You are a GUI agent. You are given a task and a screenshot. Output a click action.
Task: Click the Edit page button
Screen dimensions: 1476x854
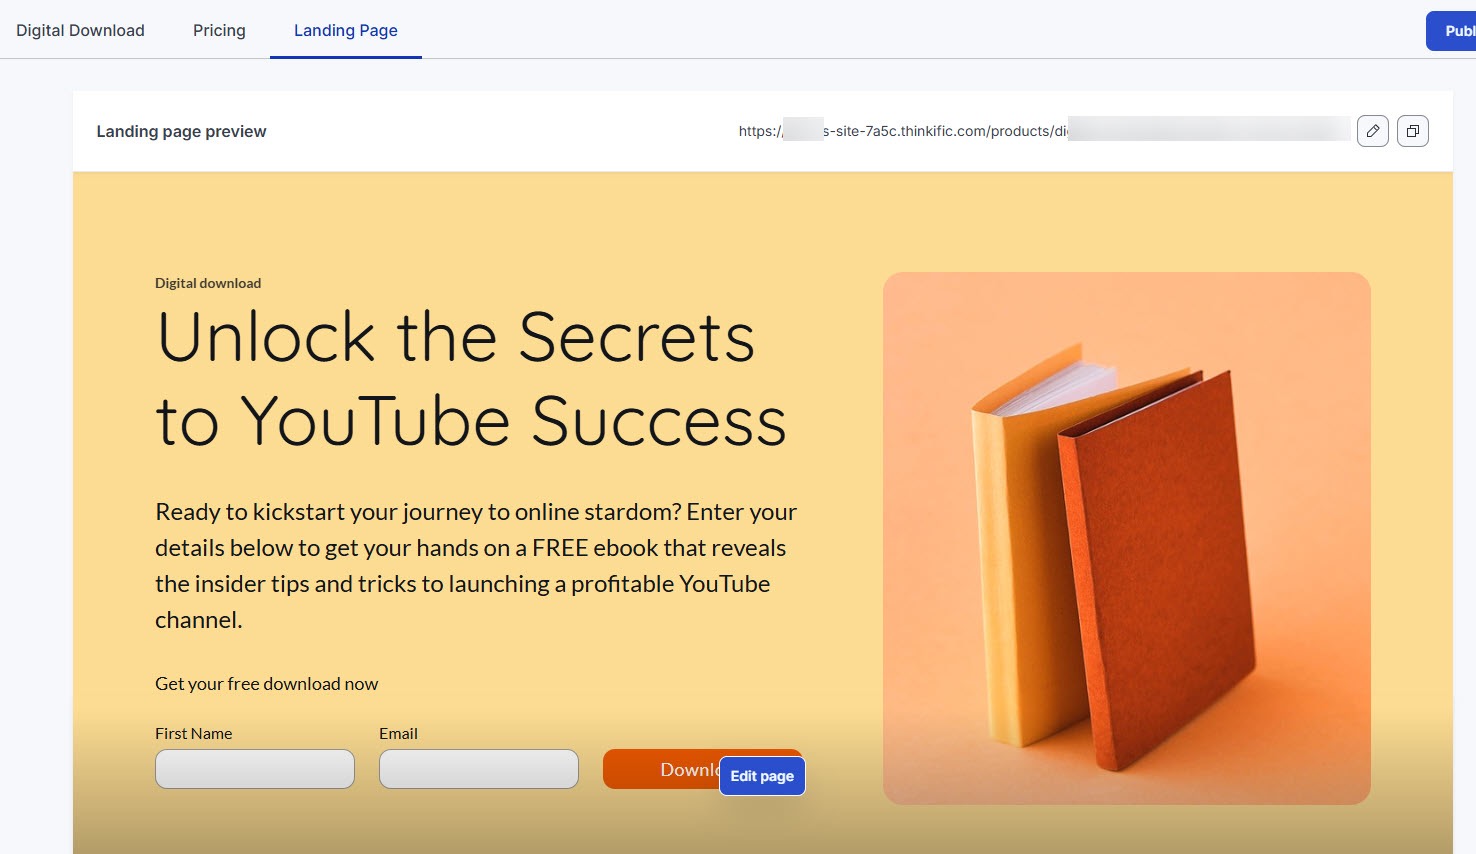point(762,776)
